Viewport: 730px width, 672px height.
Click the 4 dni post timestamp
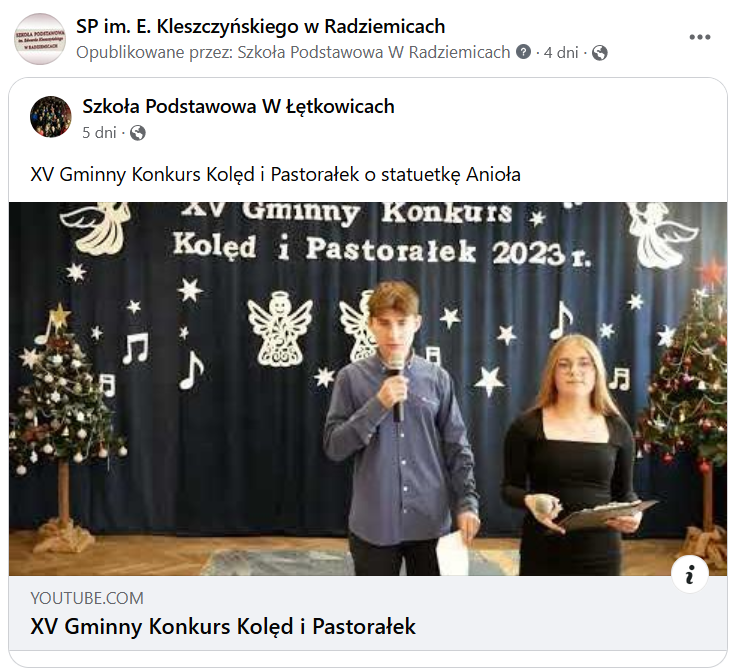(x=561, y=53)
